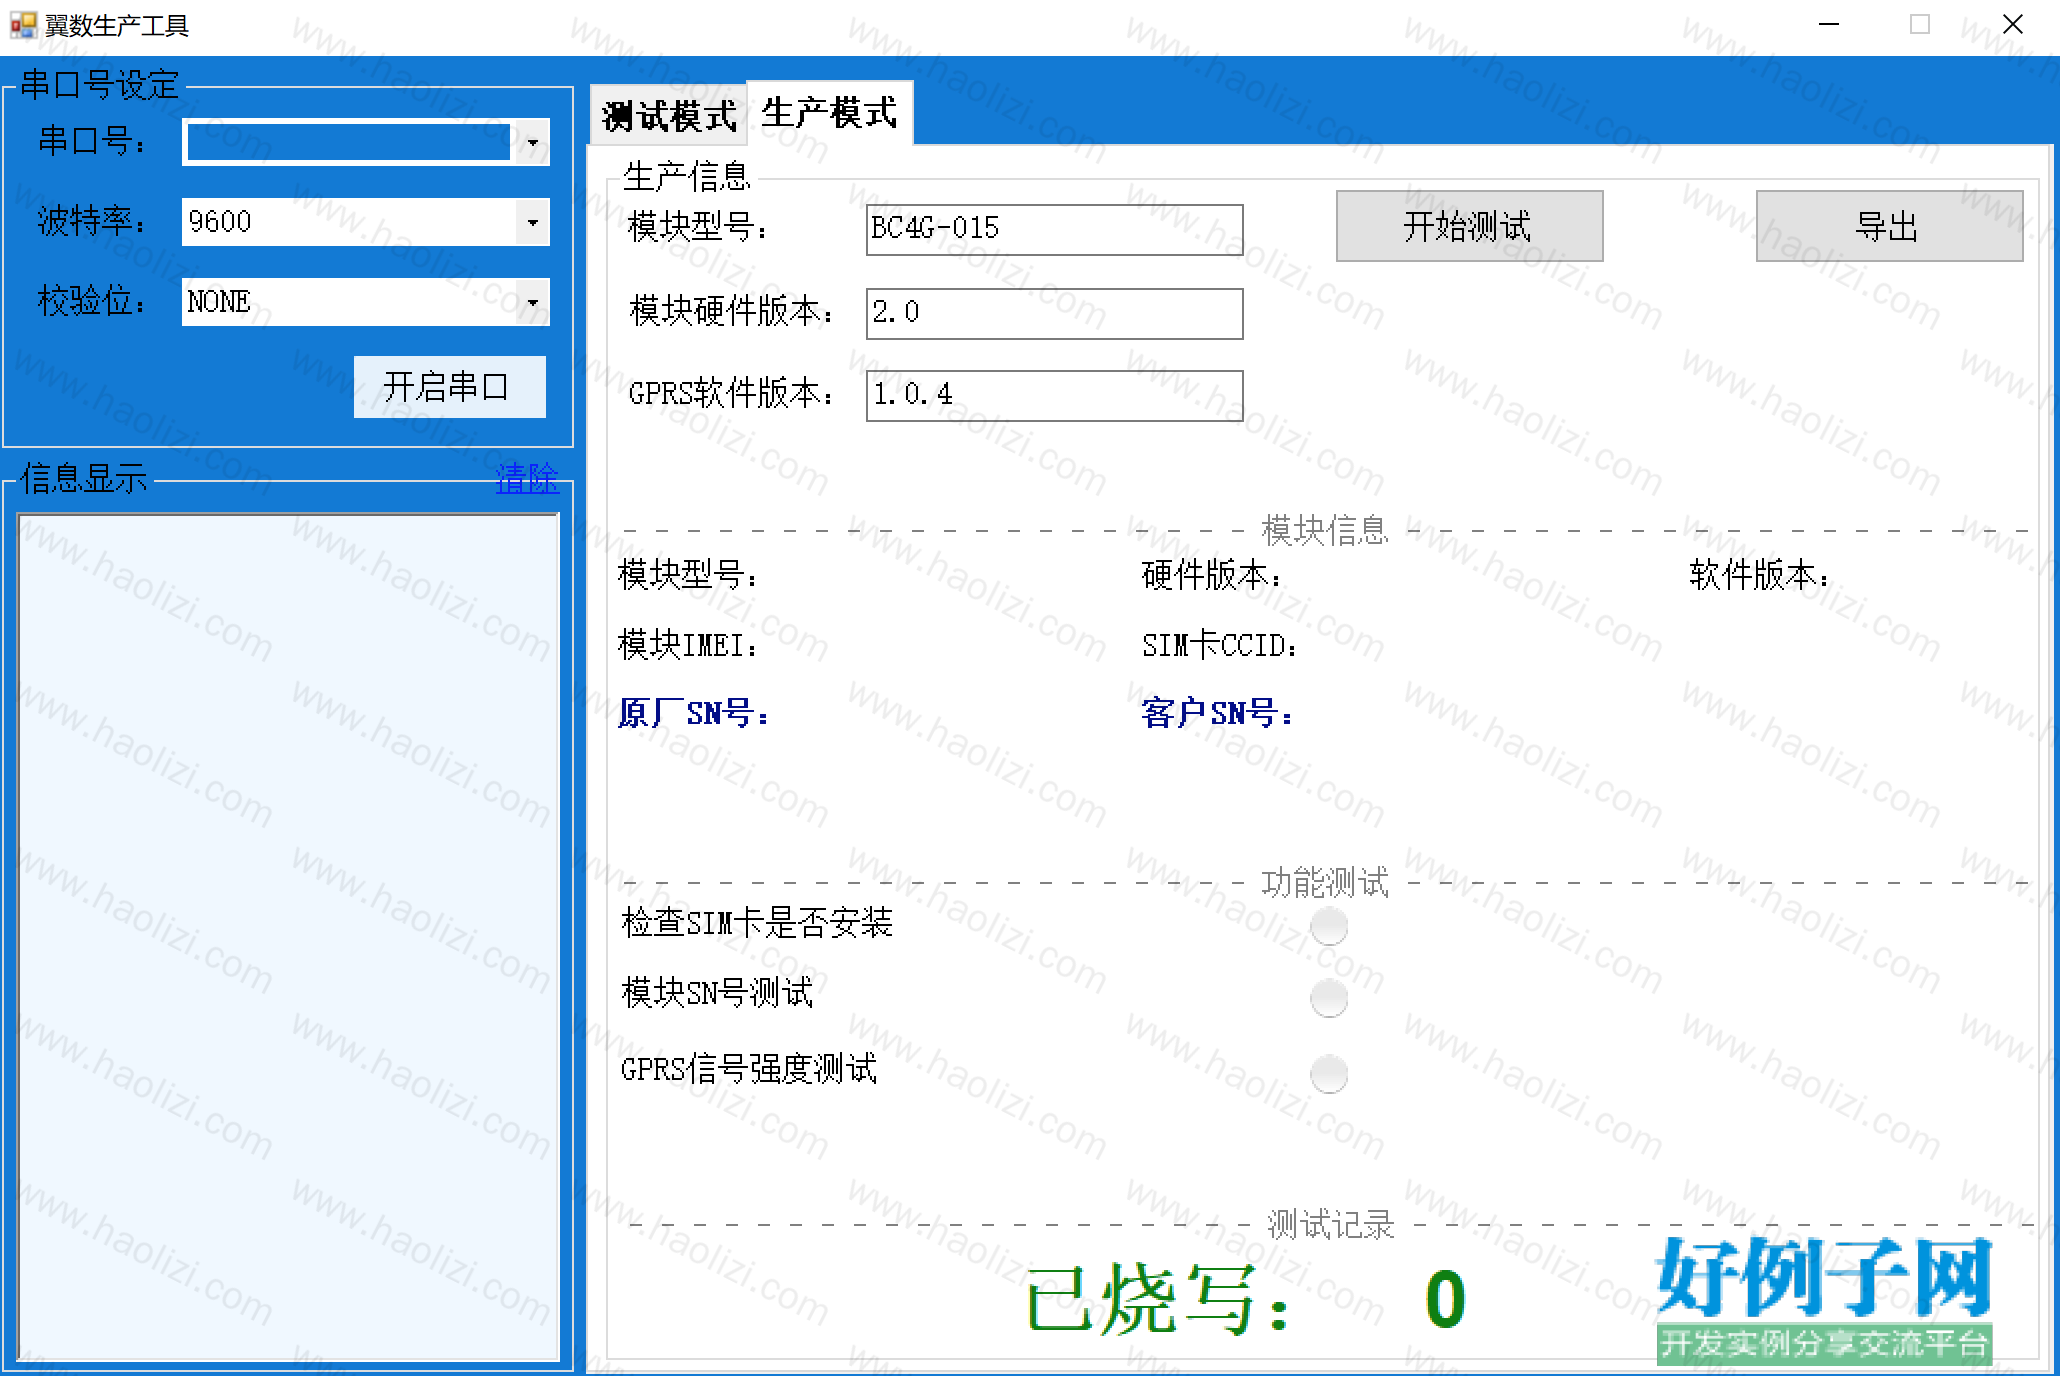Image resolution: width=2060 pixels, height=1376 pixels.
Task: Click the 硬件版本 label in 模块信息
Action: (x=1211, y=575)
